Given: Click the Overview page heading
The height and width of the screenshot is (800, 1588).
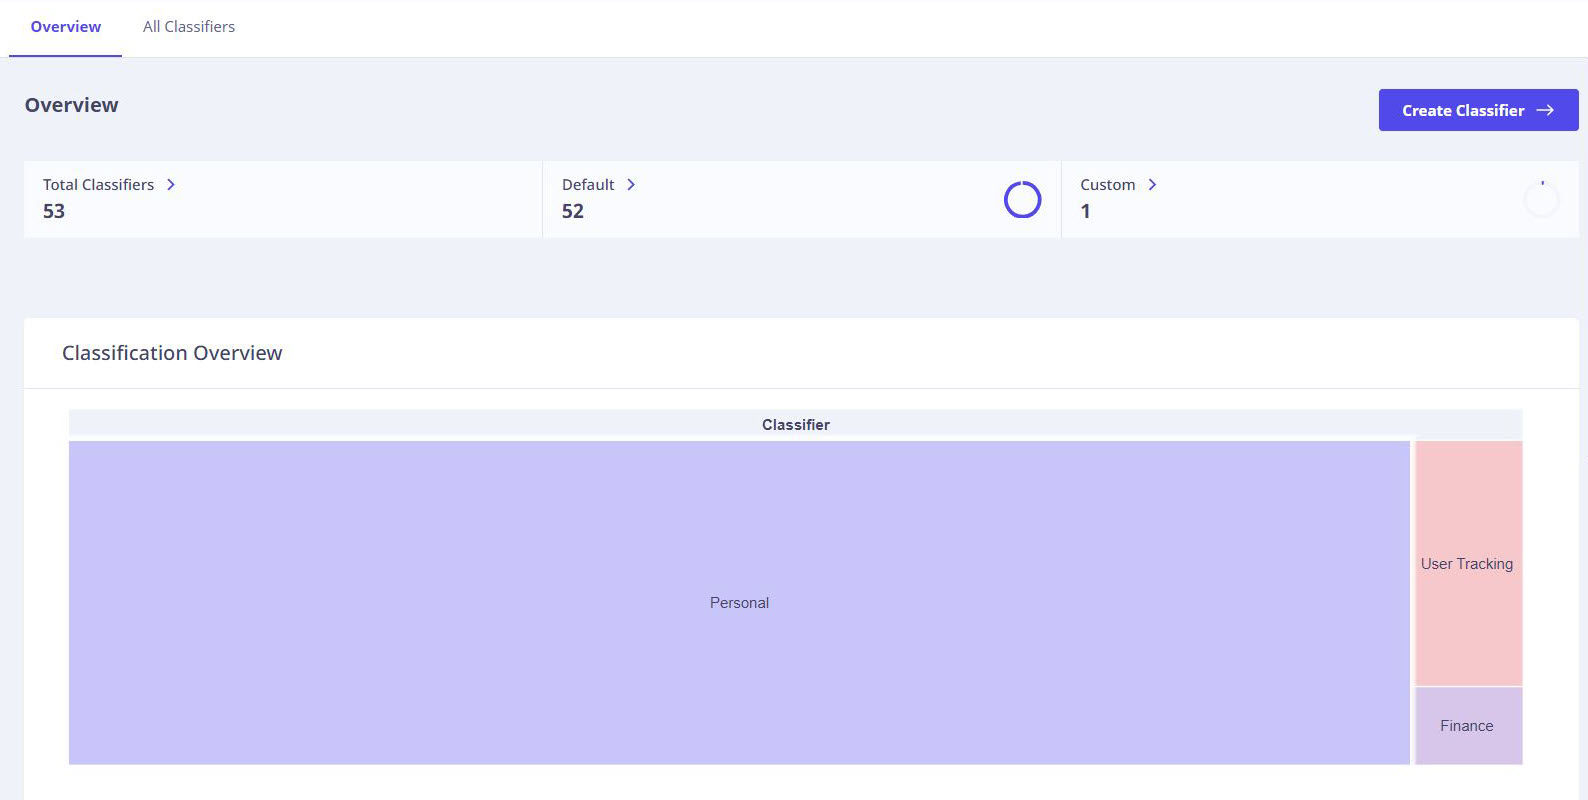Looking at the screenshot, I should (71, 105).
